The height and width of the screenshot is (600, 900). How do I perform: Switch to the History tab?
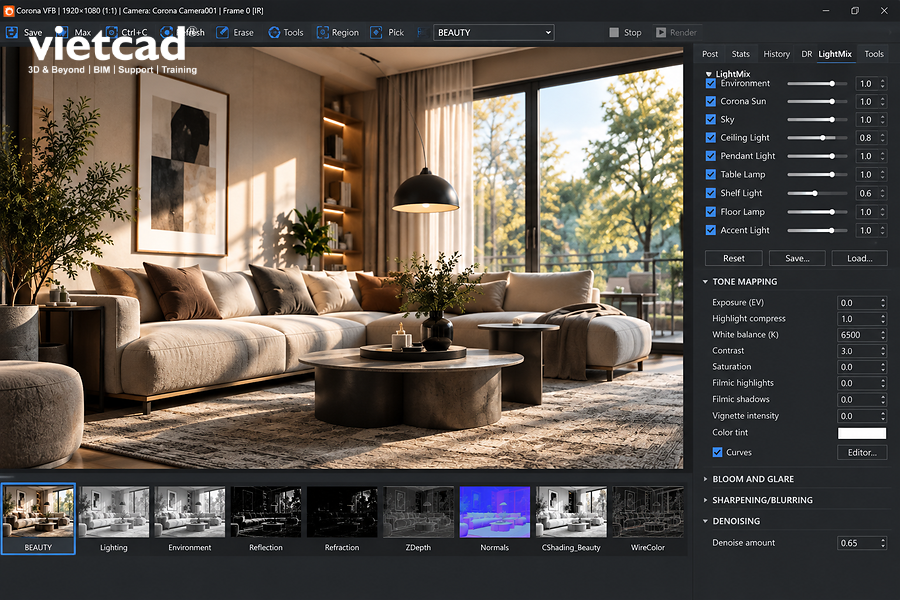777,54
